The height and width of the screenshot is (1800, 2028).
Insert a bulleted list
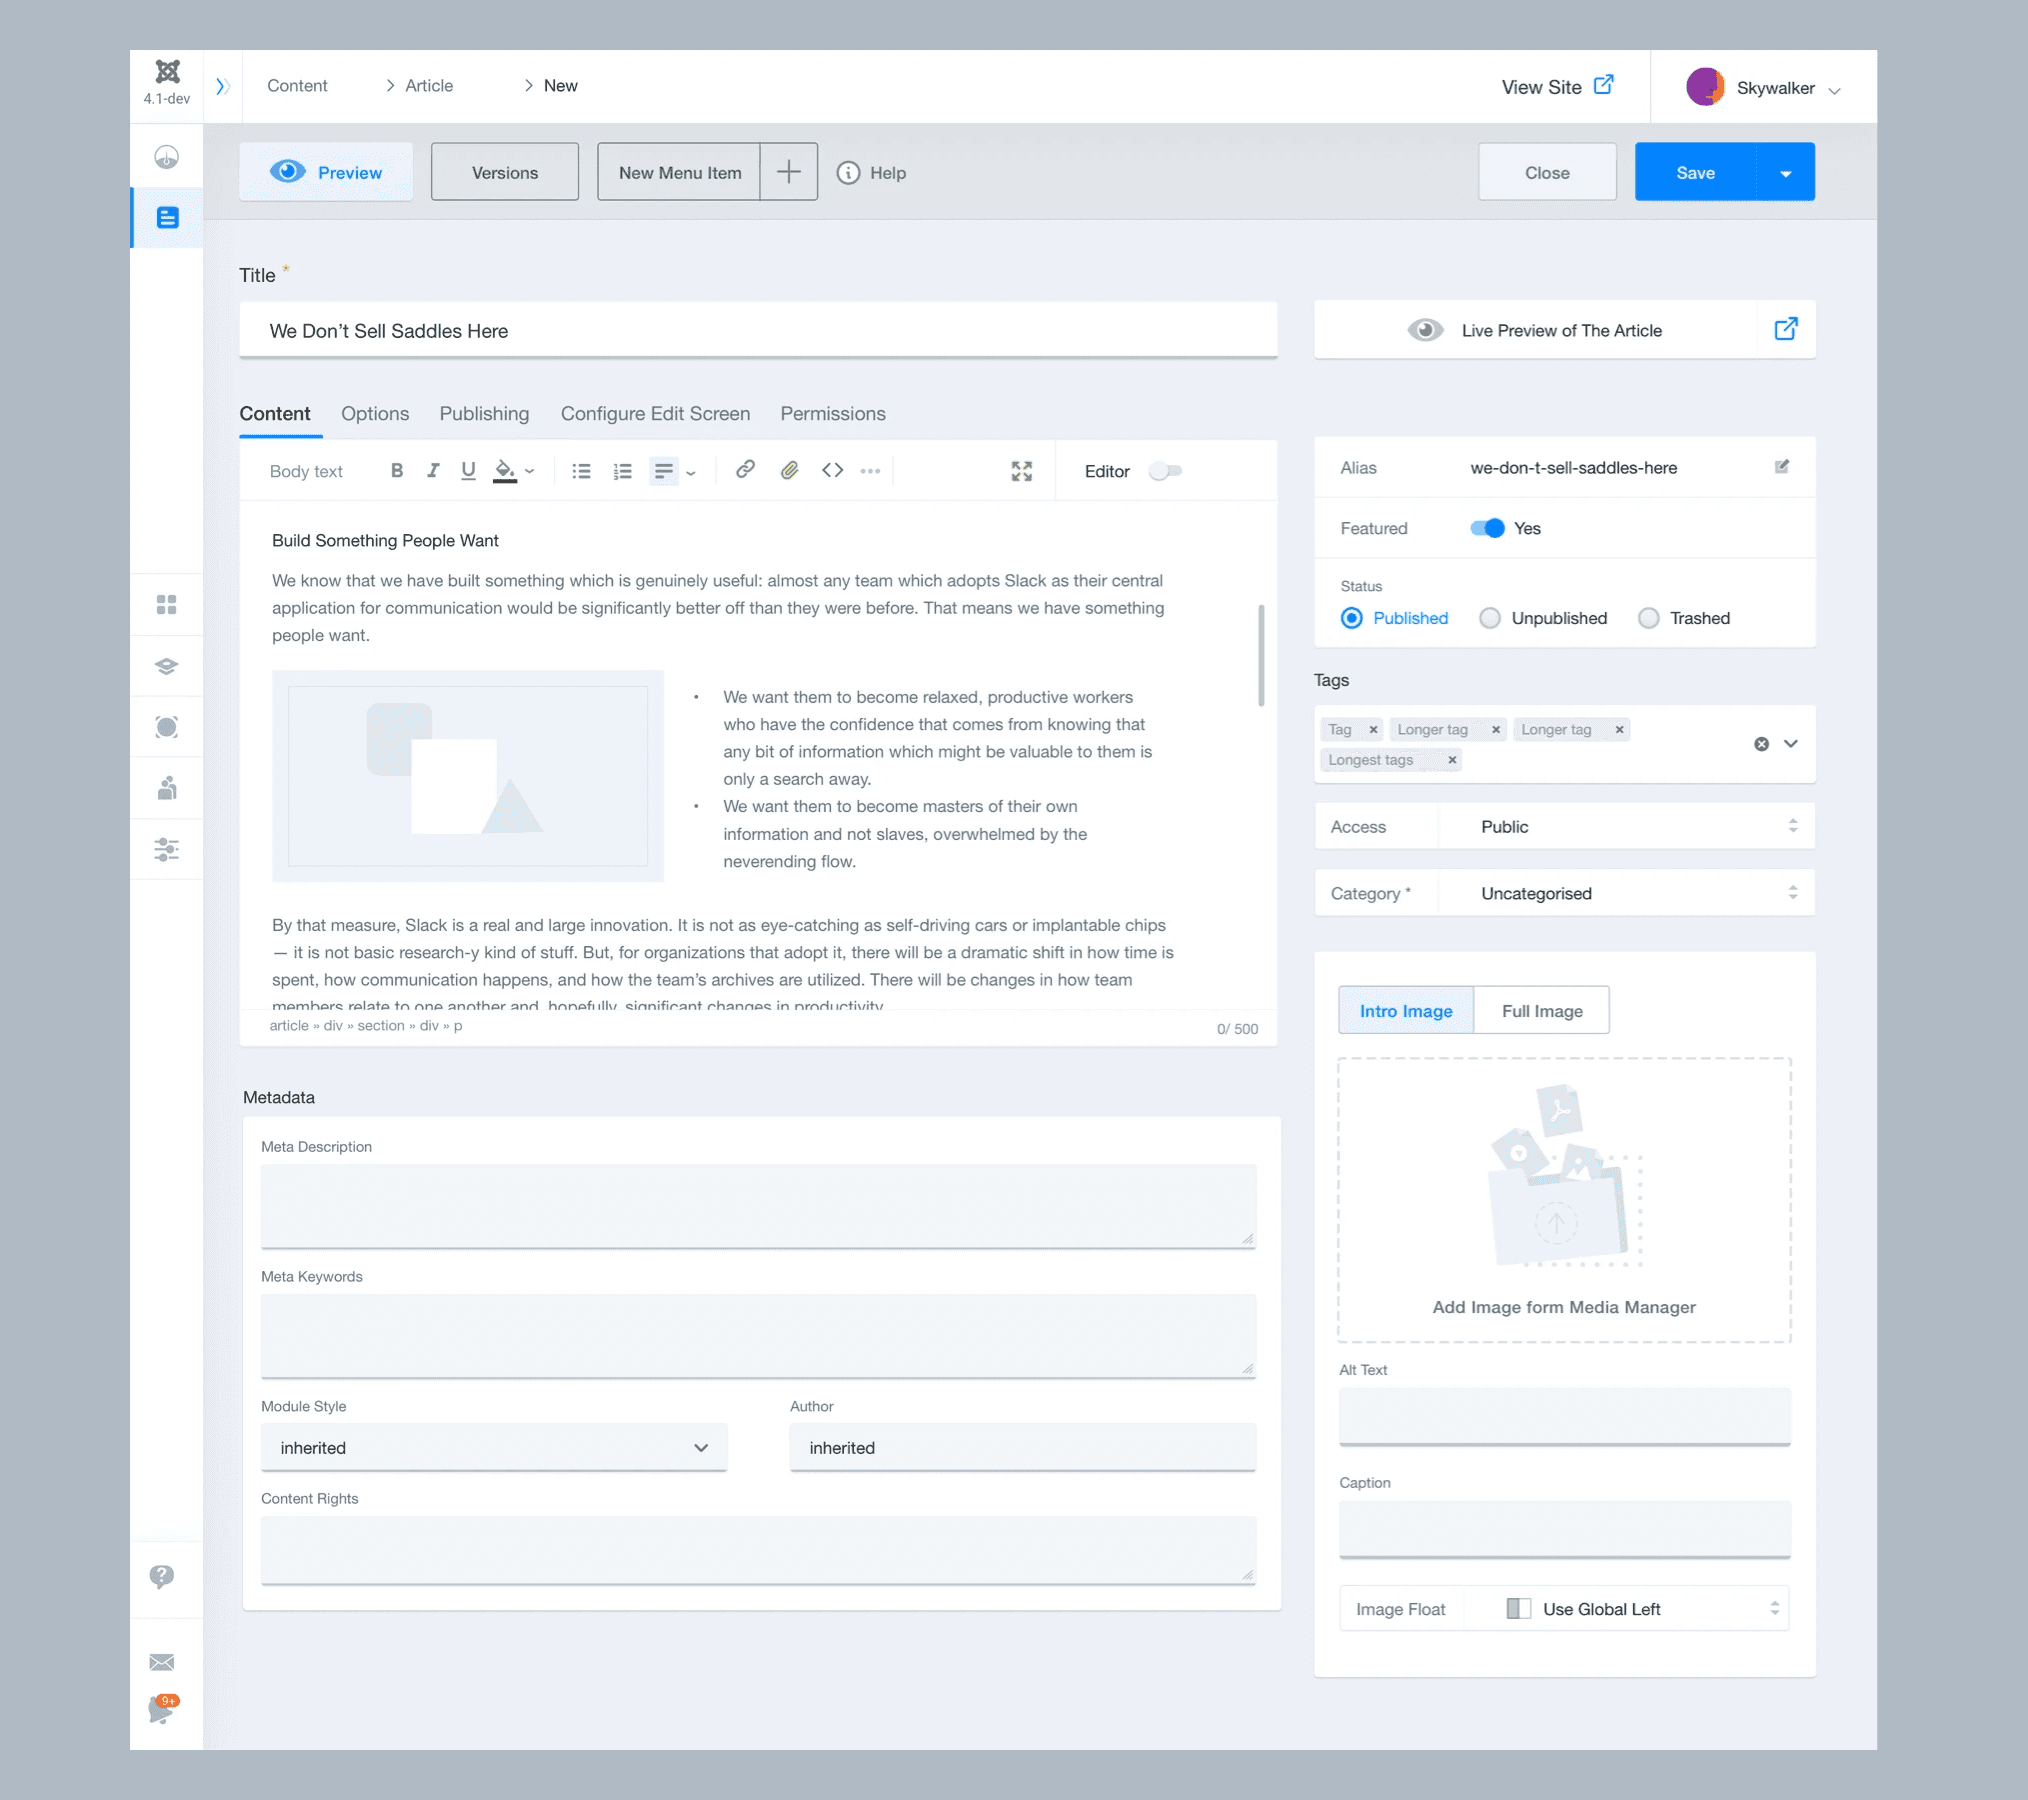pos(581,471)
